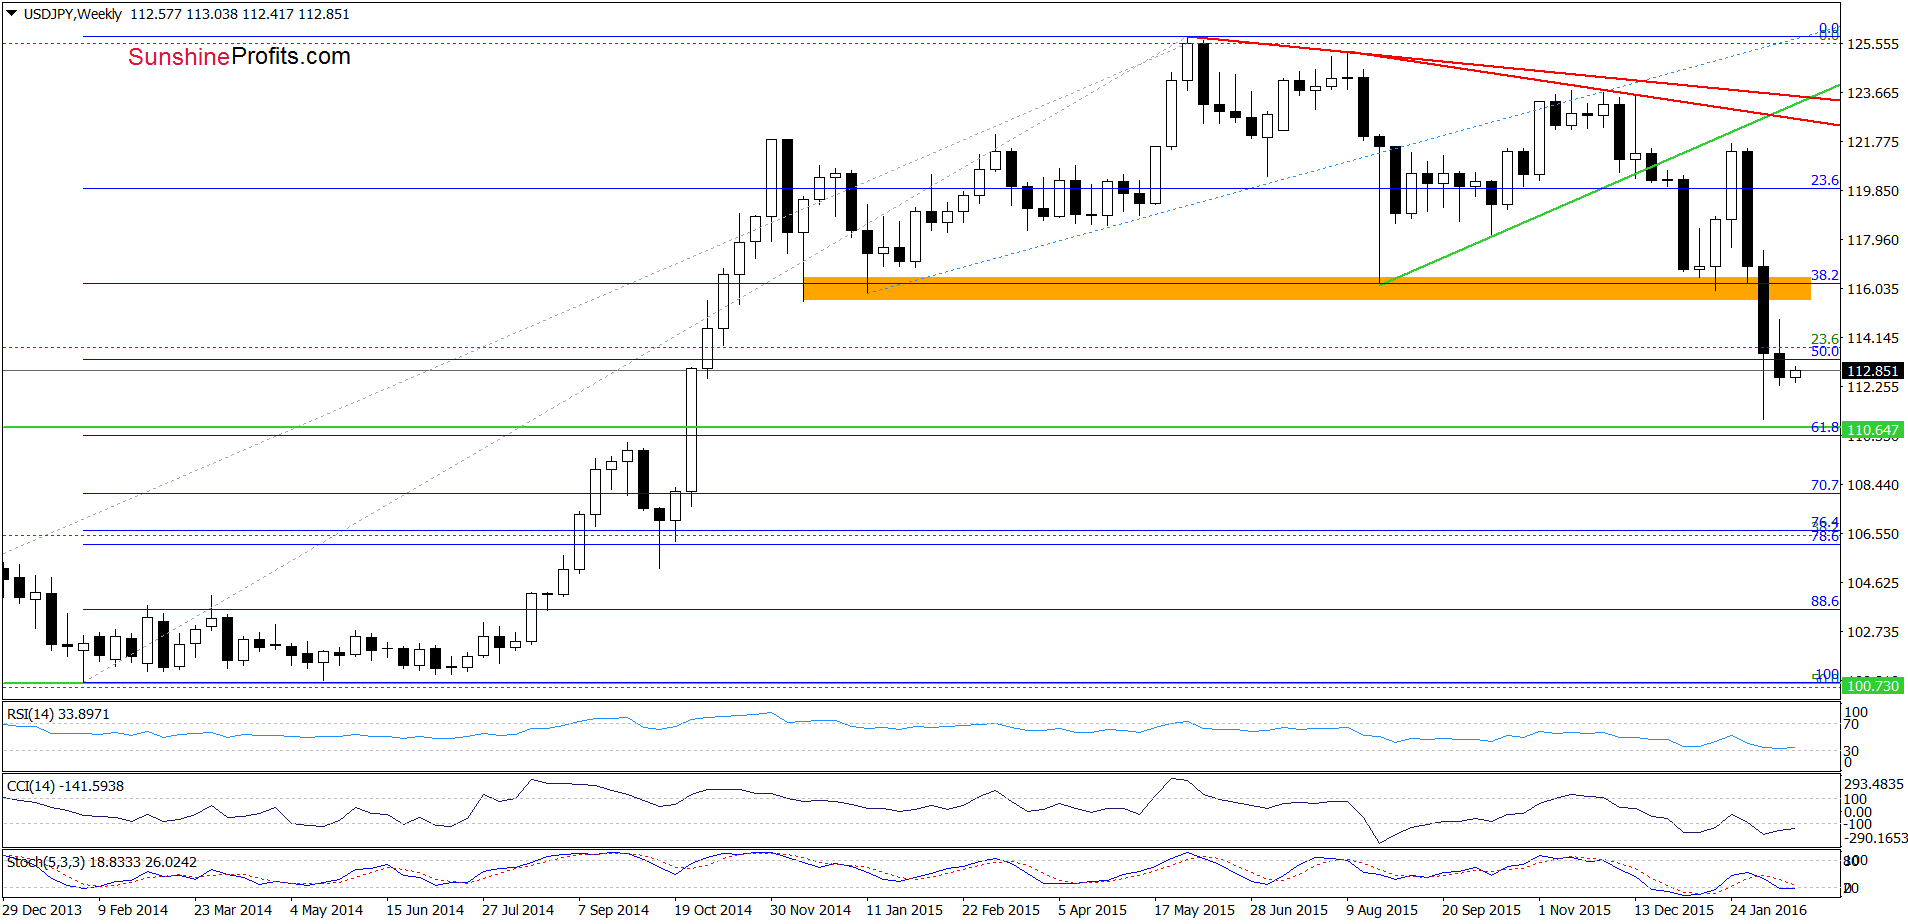Click the chart menu triangle beside USDJPY,Weekly
Image resolution: width=1908 pixels, height=924 pixels.
(x=12, y=14)
